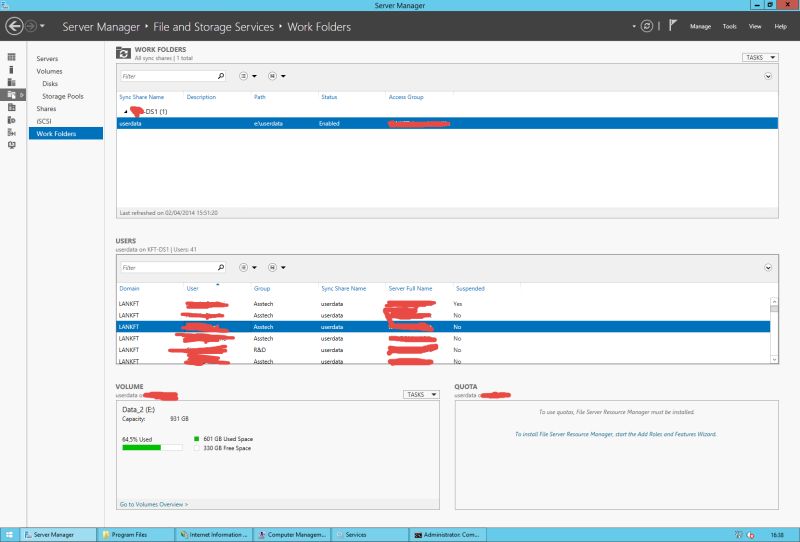
Task: Sort Work Folders by Path column
Action: point(260,97)
